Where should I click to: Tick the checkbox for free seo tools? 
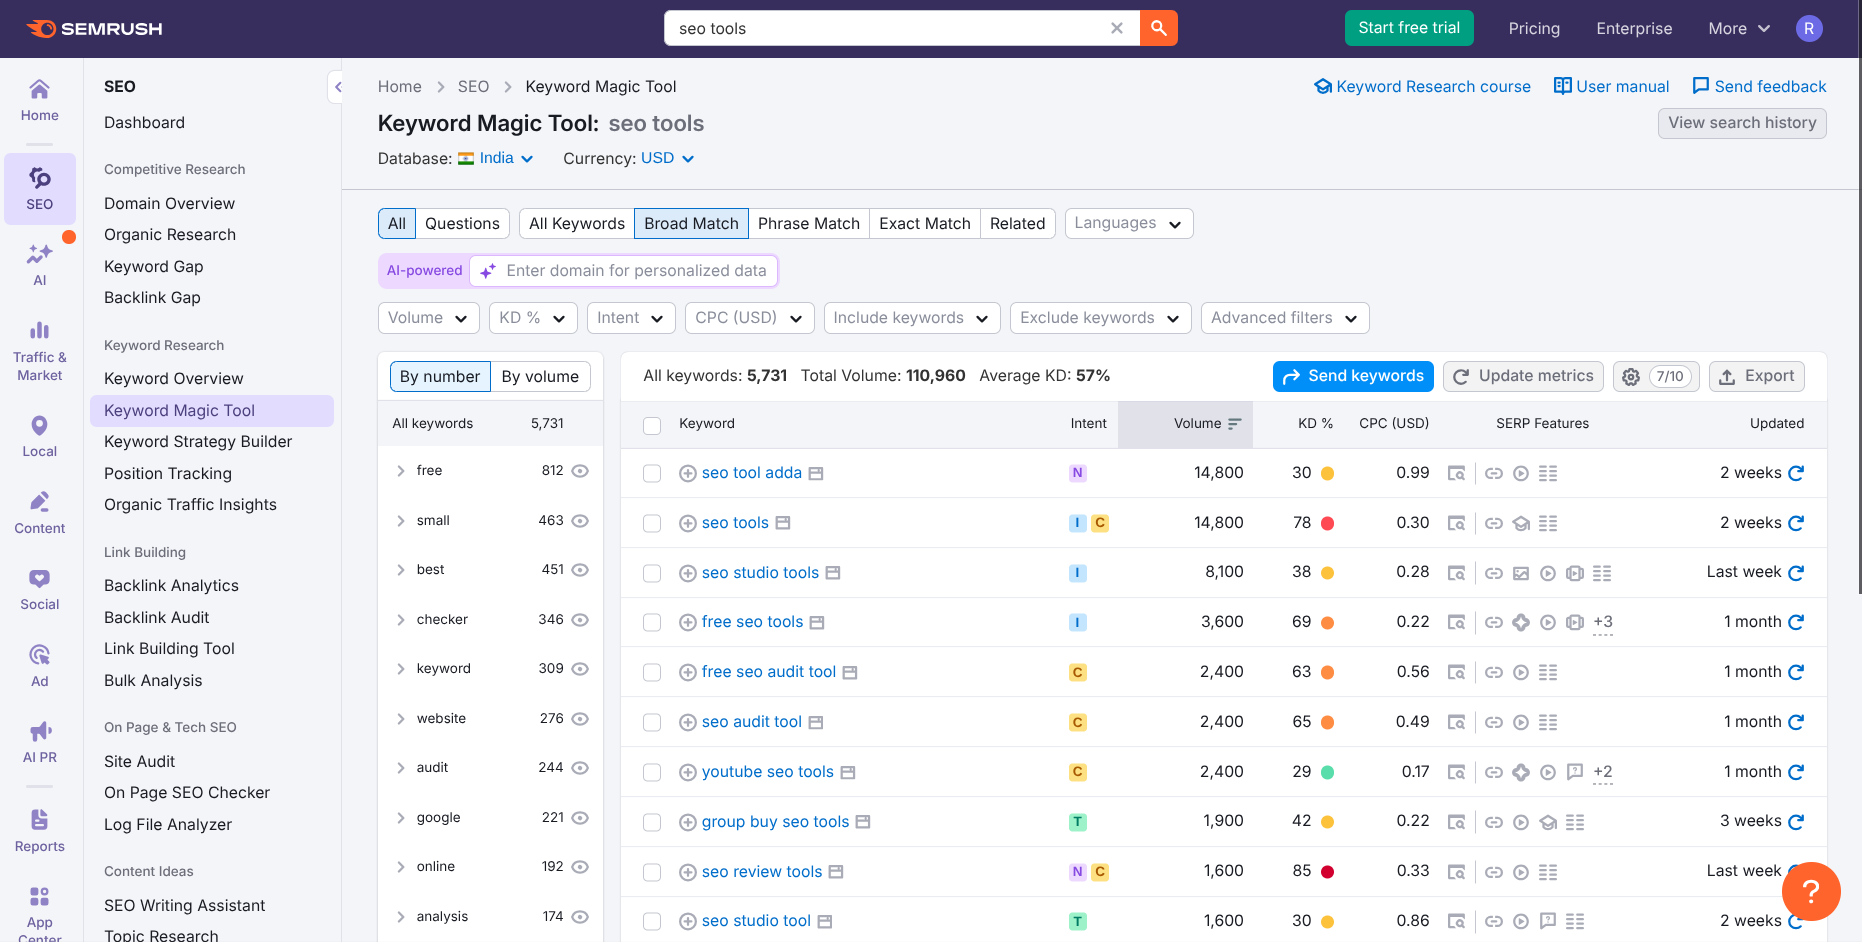652,622
